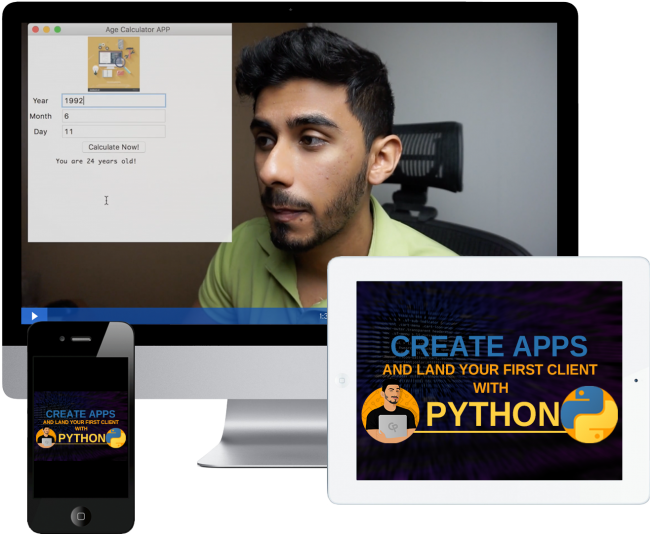Click the Month input field showing 6

[114, 116]
